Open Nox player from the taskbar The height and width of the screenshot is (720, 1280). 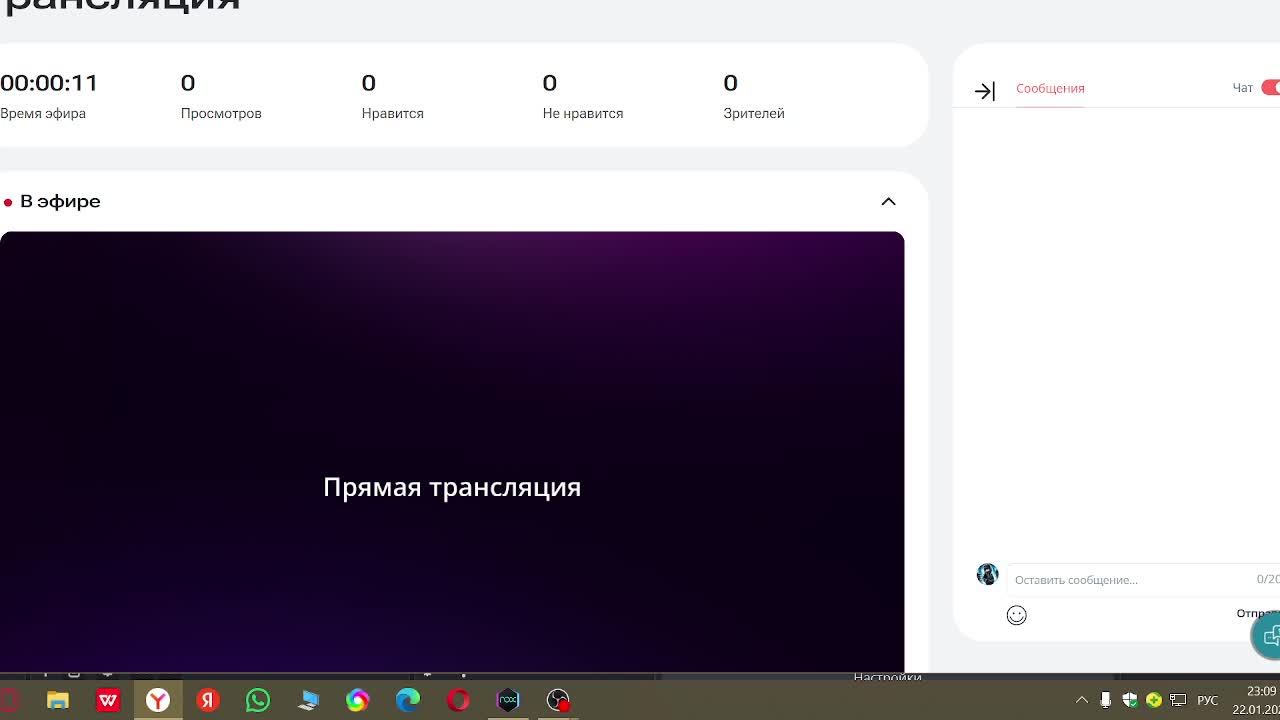[x=508, y=700]
